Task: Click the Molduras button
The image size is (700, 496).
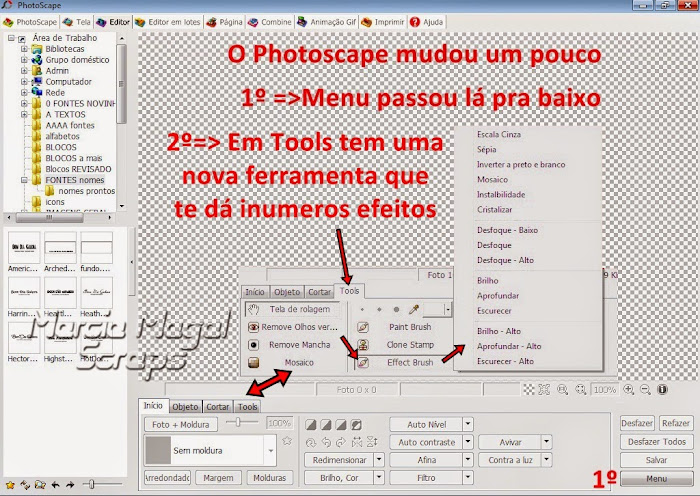Action: click(x=270, y=478)
